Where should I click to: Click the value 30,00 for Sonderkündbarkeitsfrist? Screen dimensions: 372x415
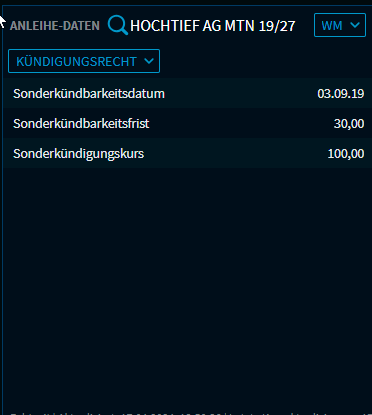[x=349, y=124]
